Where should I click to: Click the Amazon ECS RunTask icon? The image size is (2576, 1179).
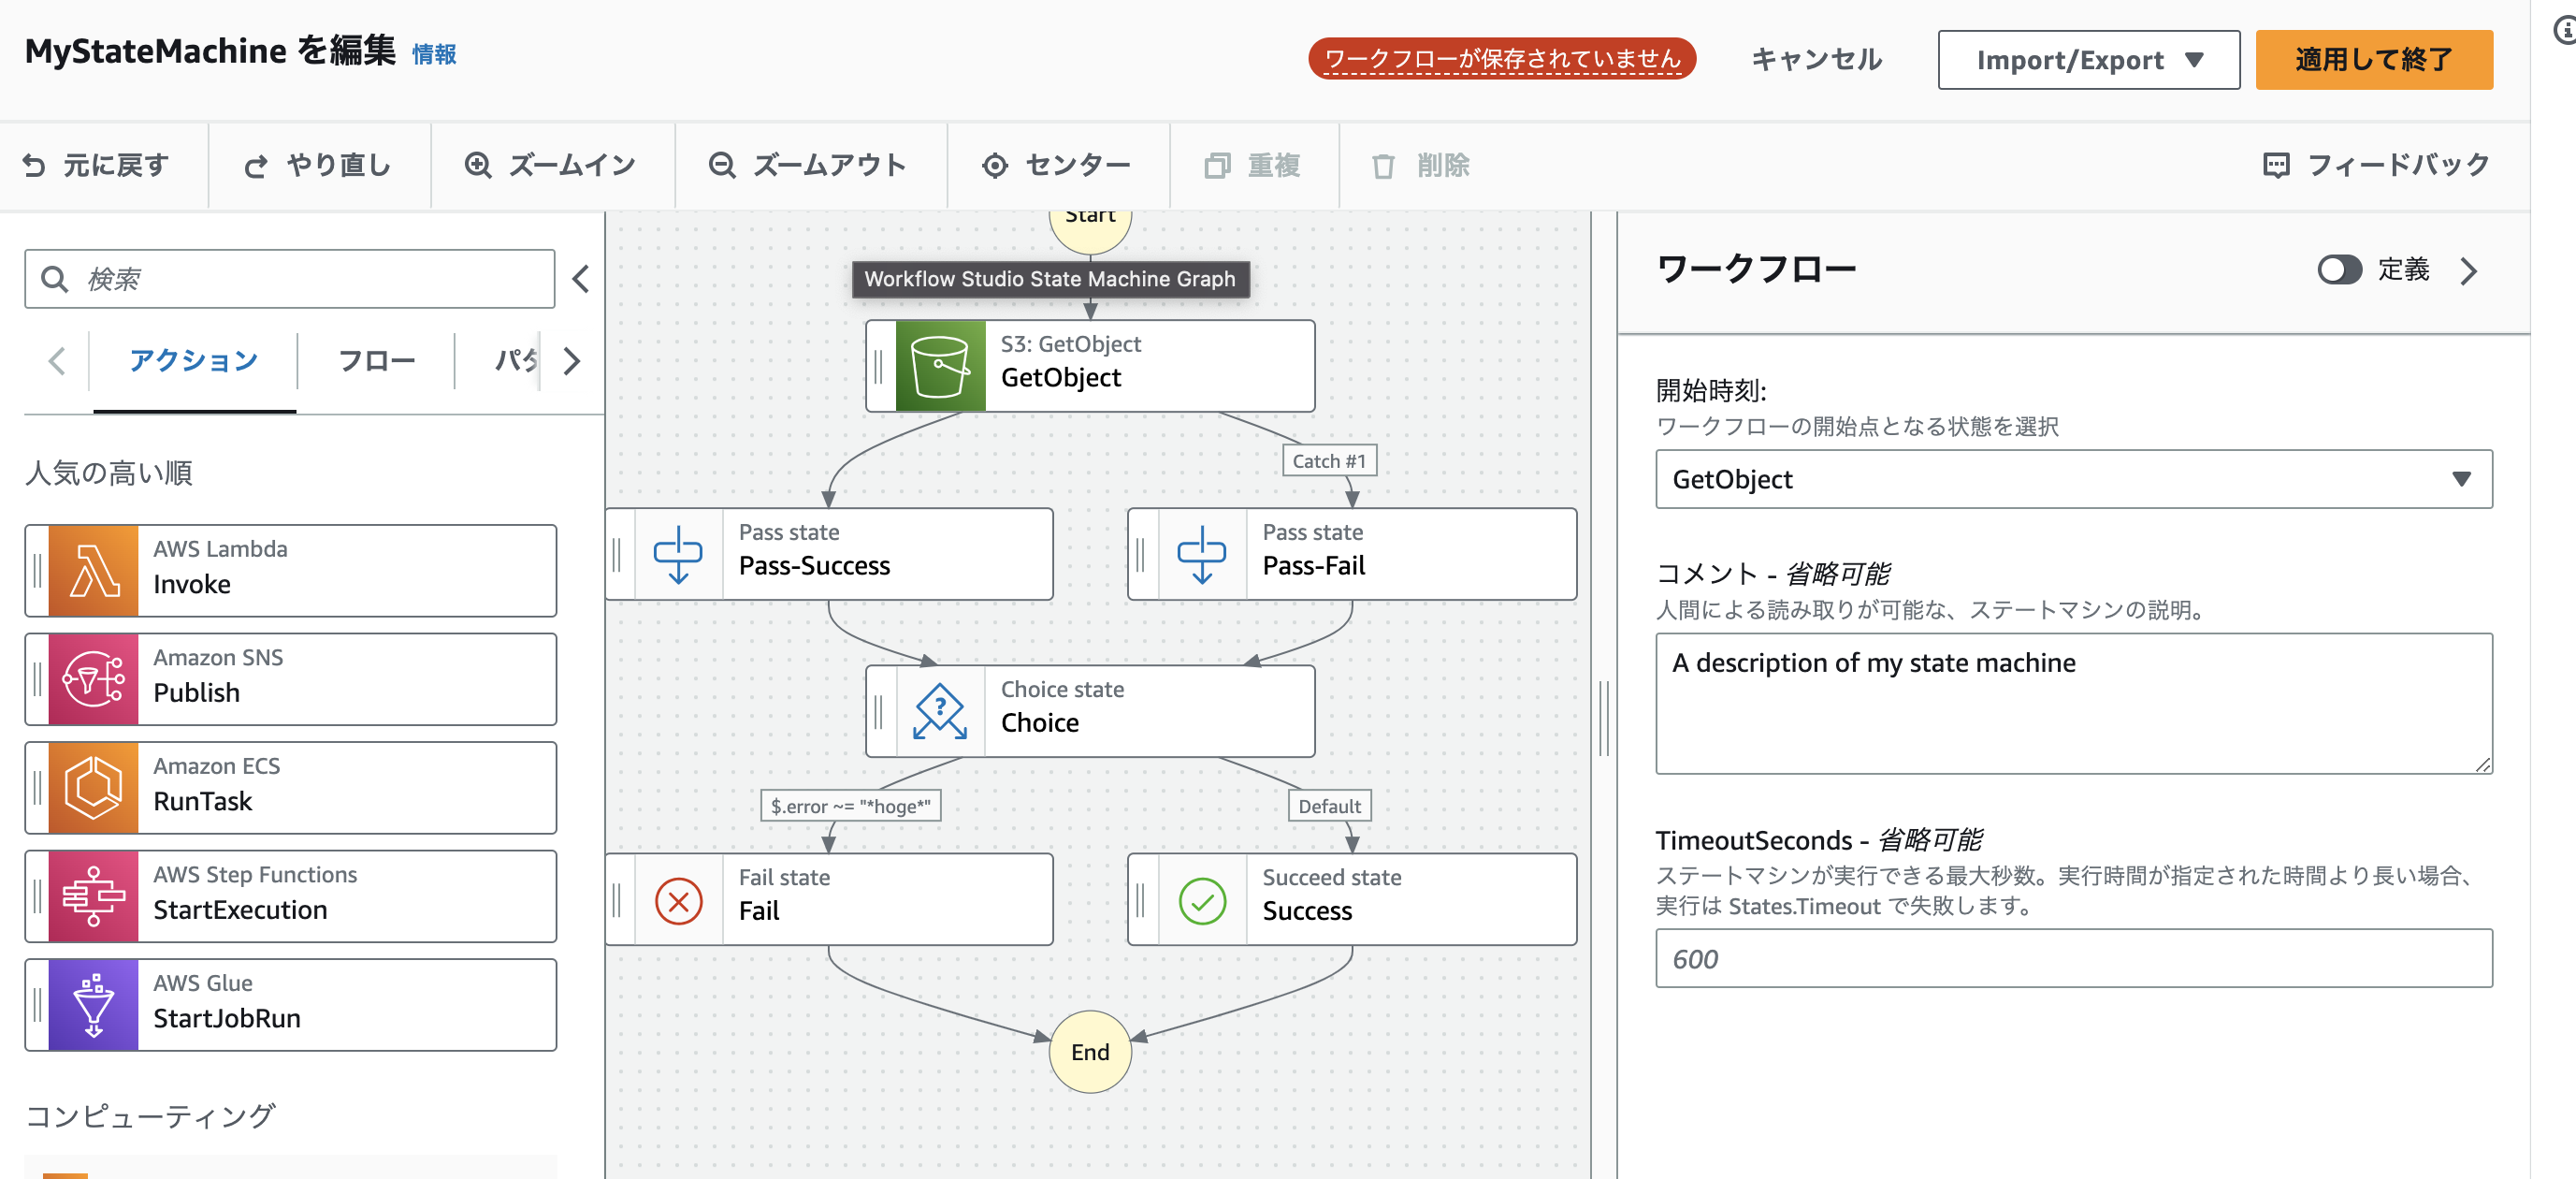pos(93,788)
